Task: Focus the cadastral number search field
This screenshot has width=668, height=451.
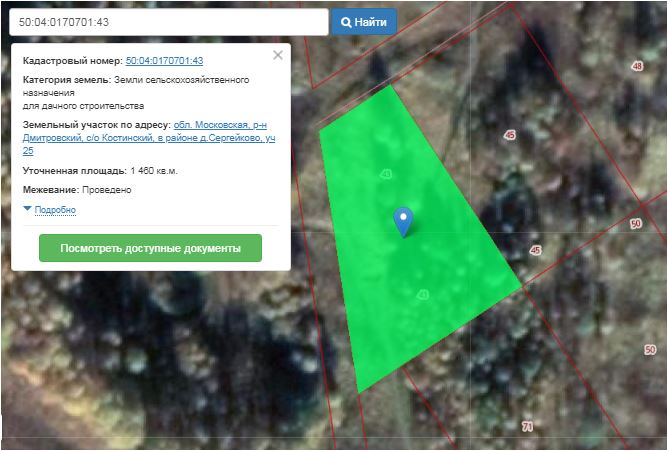Action: 165,22
